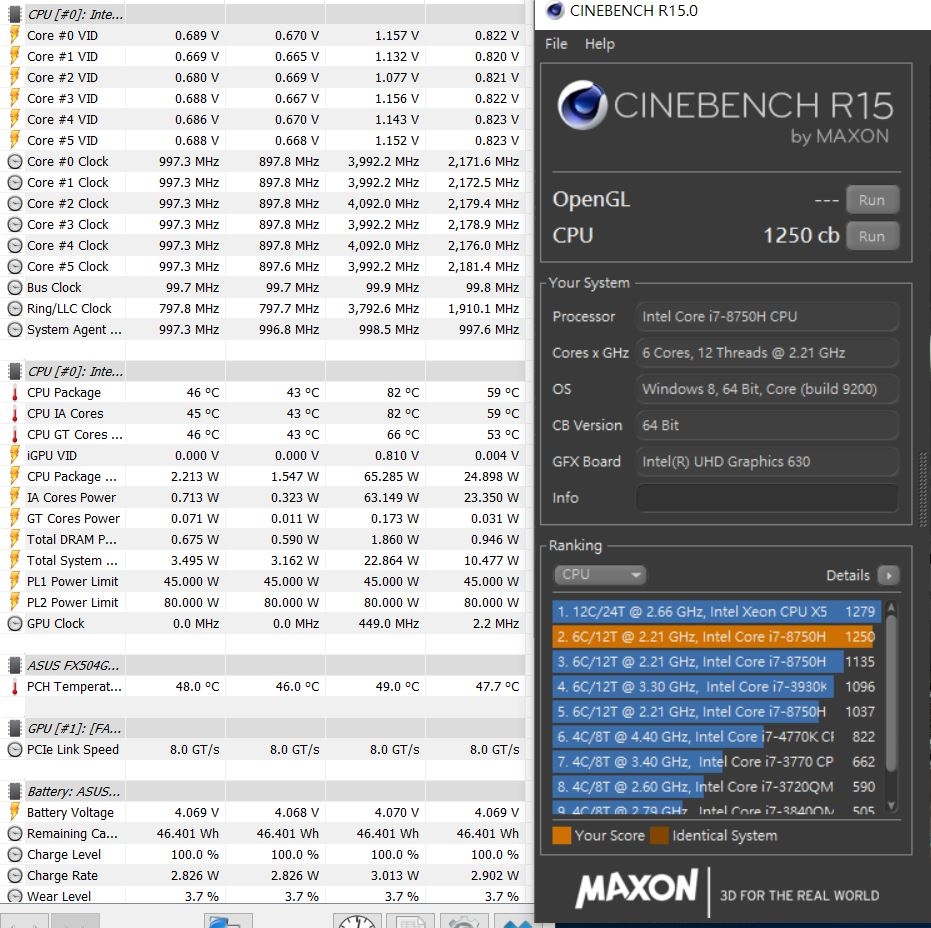Click the 65.285 W CPU Package power value
The width and height of the screenshot is (931, 928).
(x=391, y=477)
